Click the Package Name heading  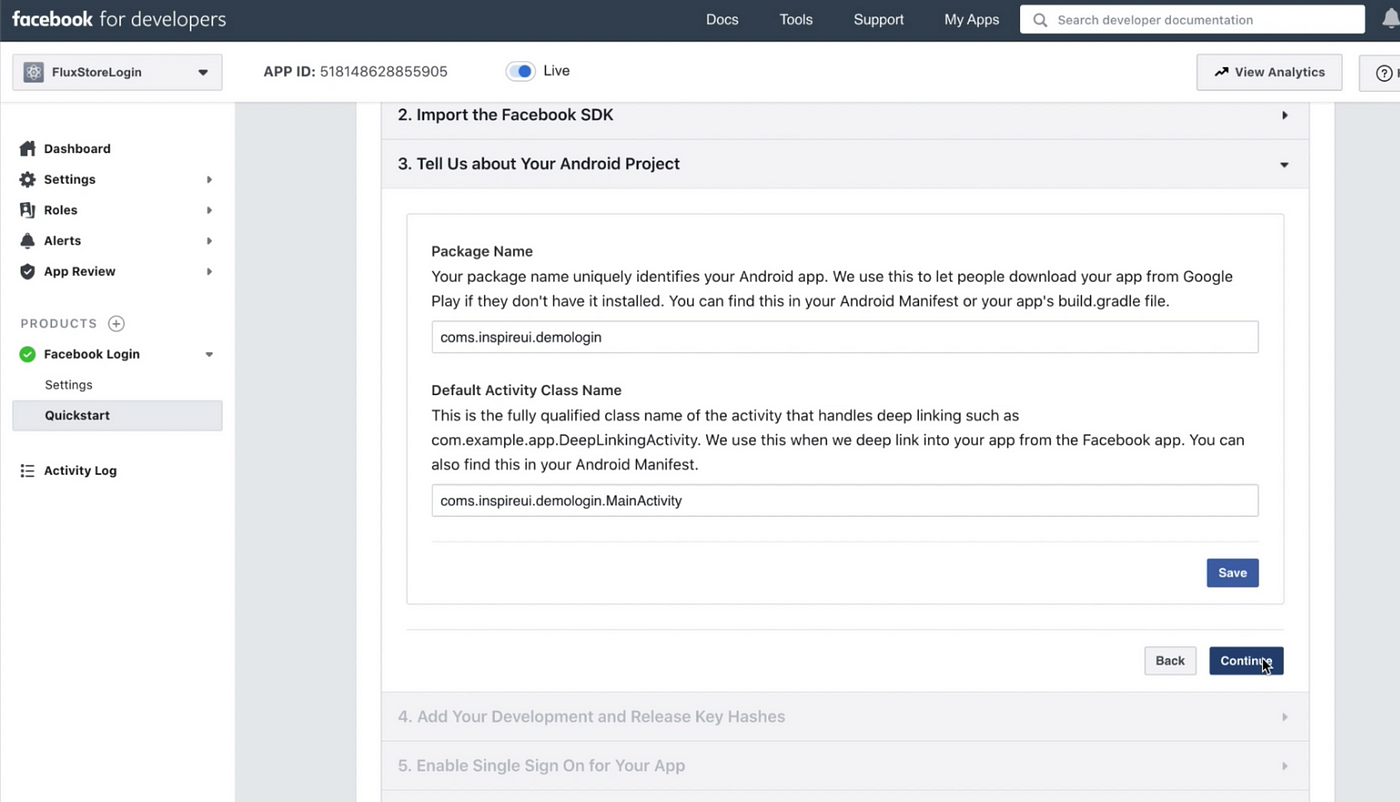482,251
